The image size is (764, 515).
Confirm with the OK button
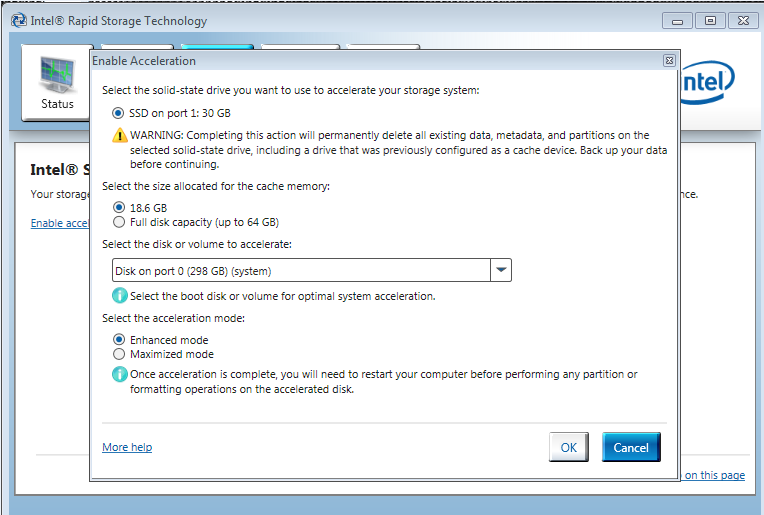(x=569, y=447)
